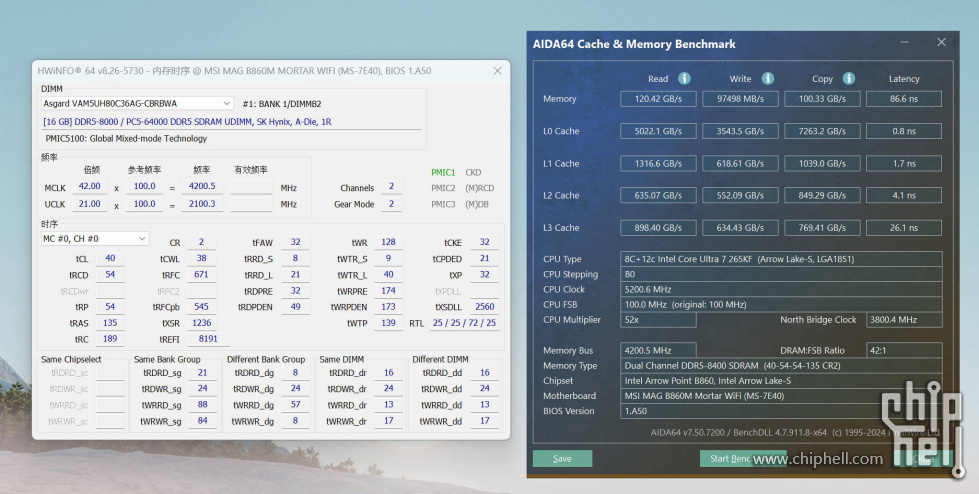Click the tRC value 189
Viewport: 979px width, 494px height.
[x=110, y=339]
